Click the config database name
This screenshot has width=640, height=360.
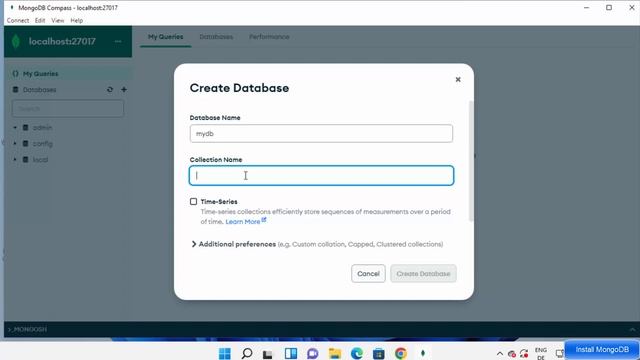click(x=43, y=144)
